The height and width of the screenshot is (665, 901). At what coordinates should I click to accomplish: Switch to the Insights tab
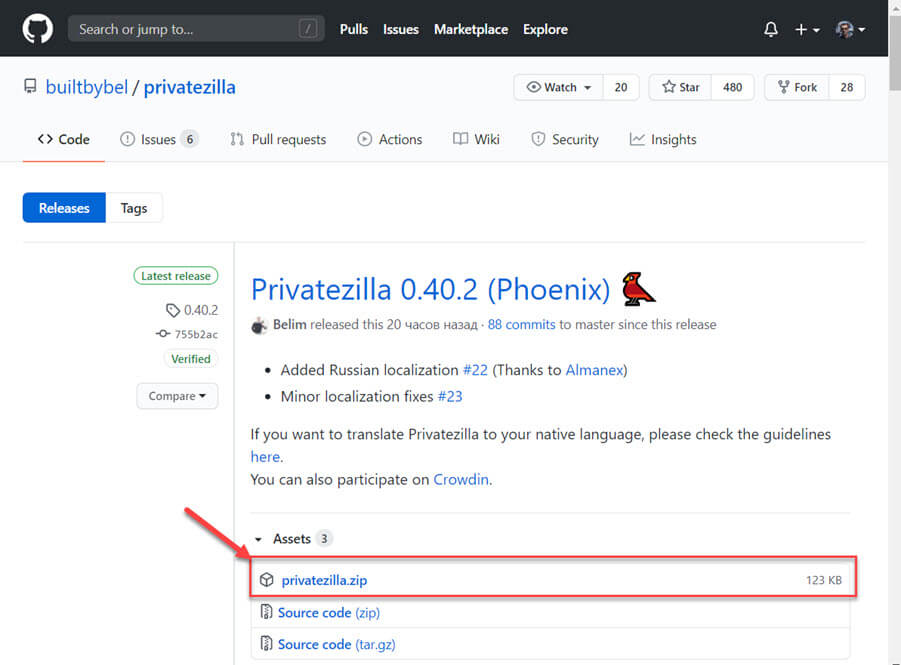tap(663, 140)
